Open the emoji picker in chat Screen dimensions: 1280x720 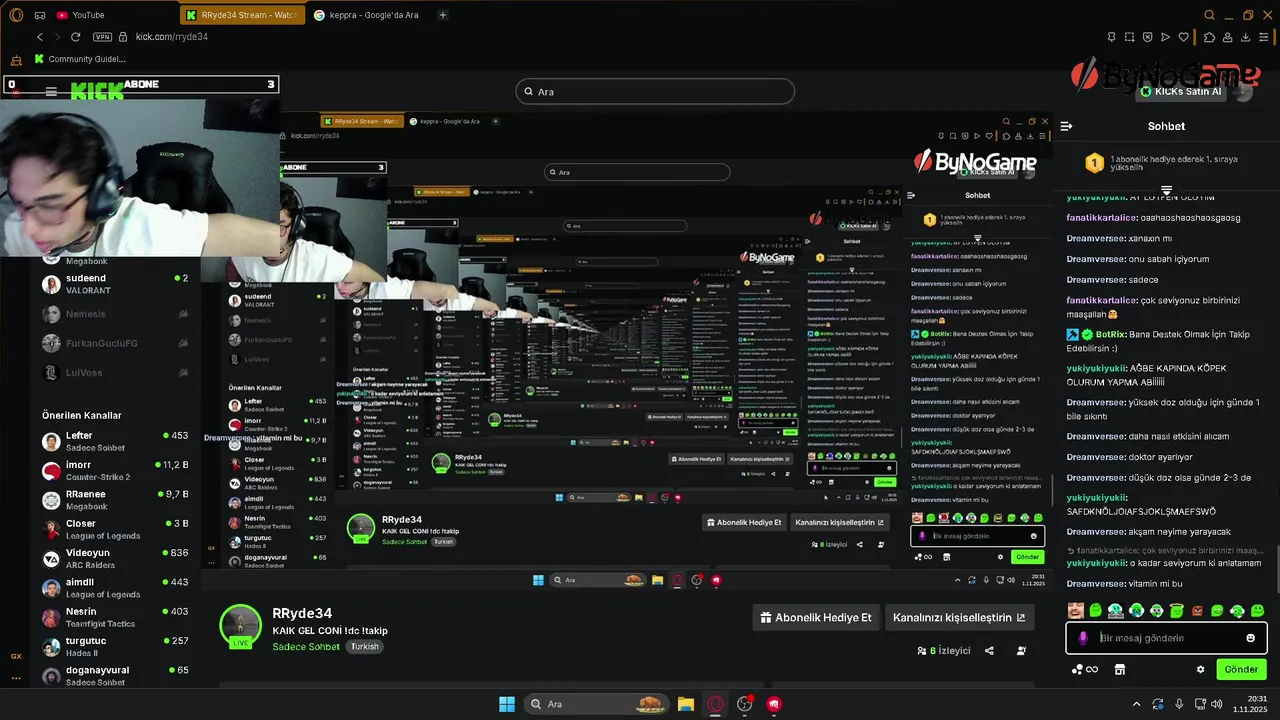1250,638
